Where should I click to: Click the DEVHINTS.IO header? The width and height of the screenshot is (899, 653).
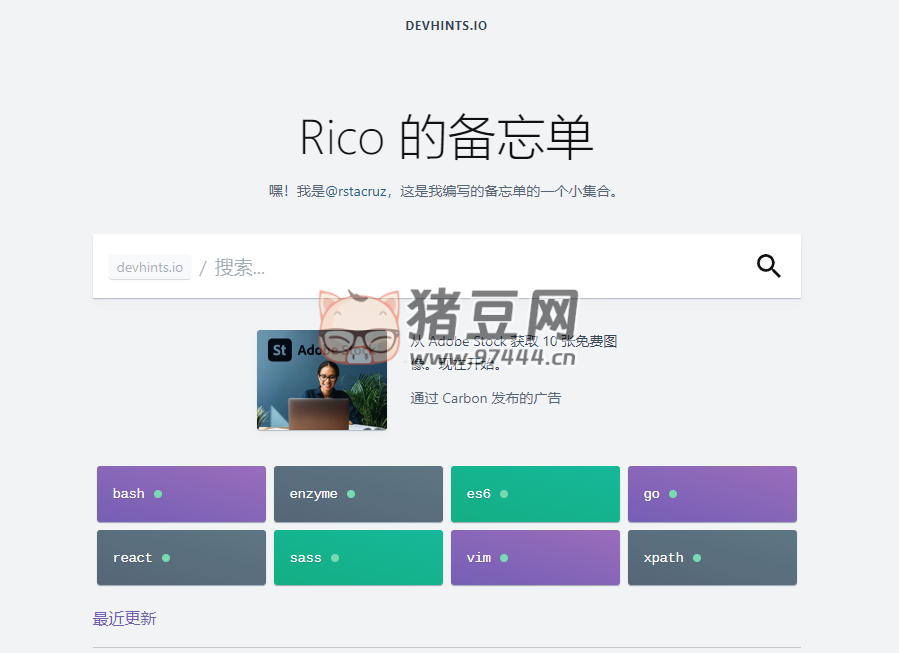click(x=446, y=25)
